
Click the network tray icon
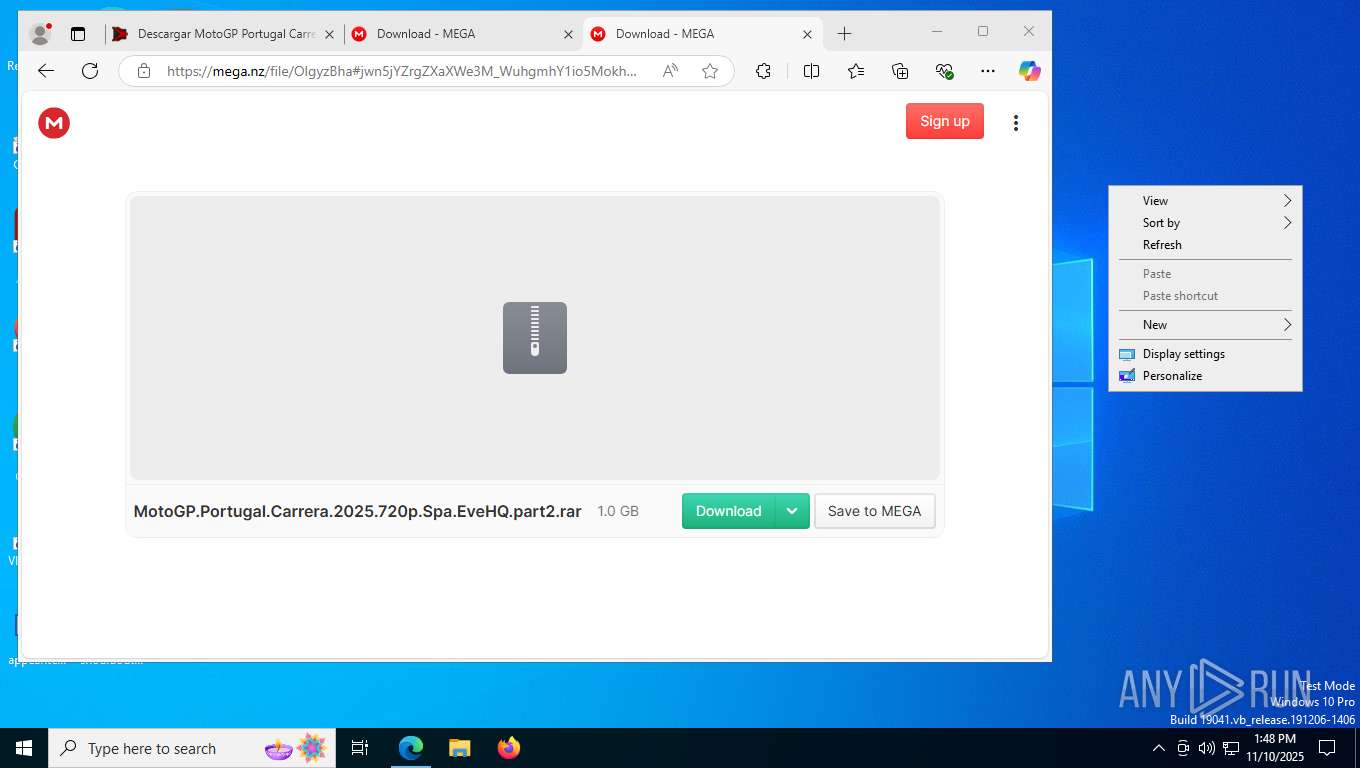point(1231,748)
